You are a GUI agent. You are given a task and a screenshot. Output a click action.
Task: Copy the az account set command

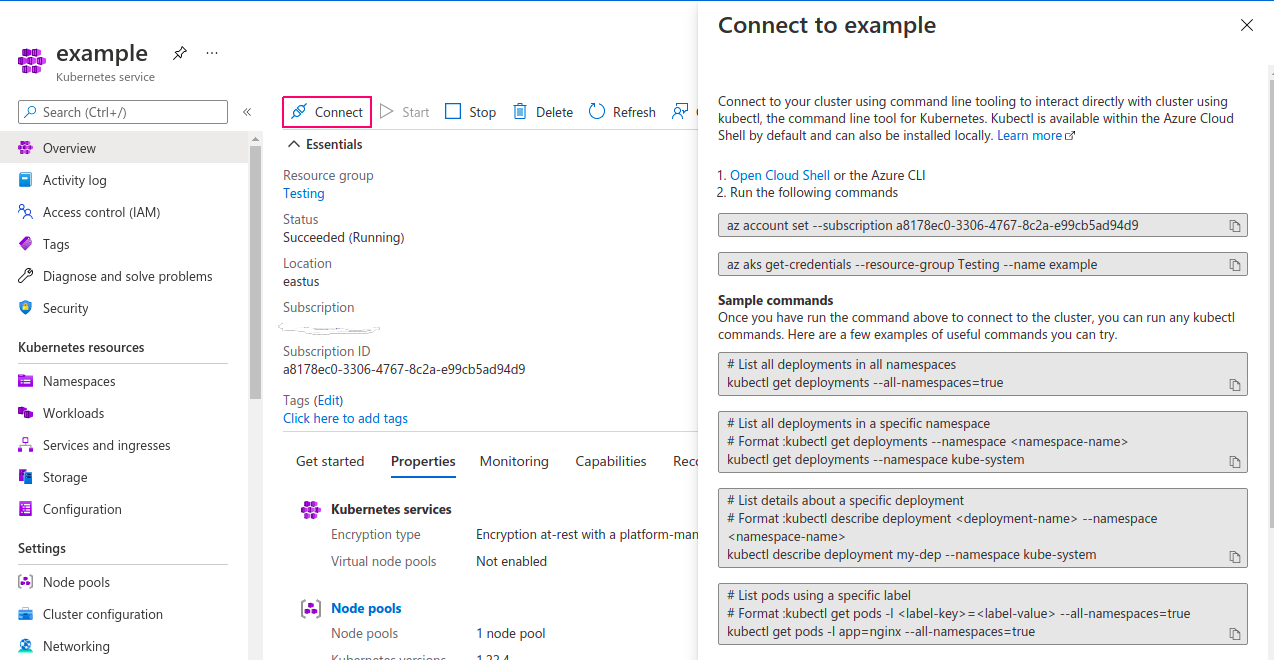click(1235, 226)
